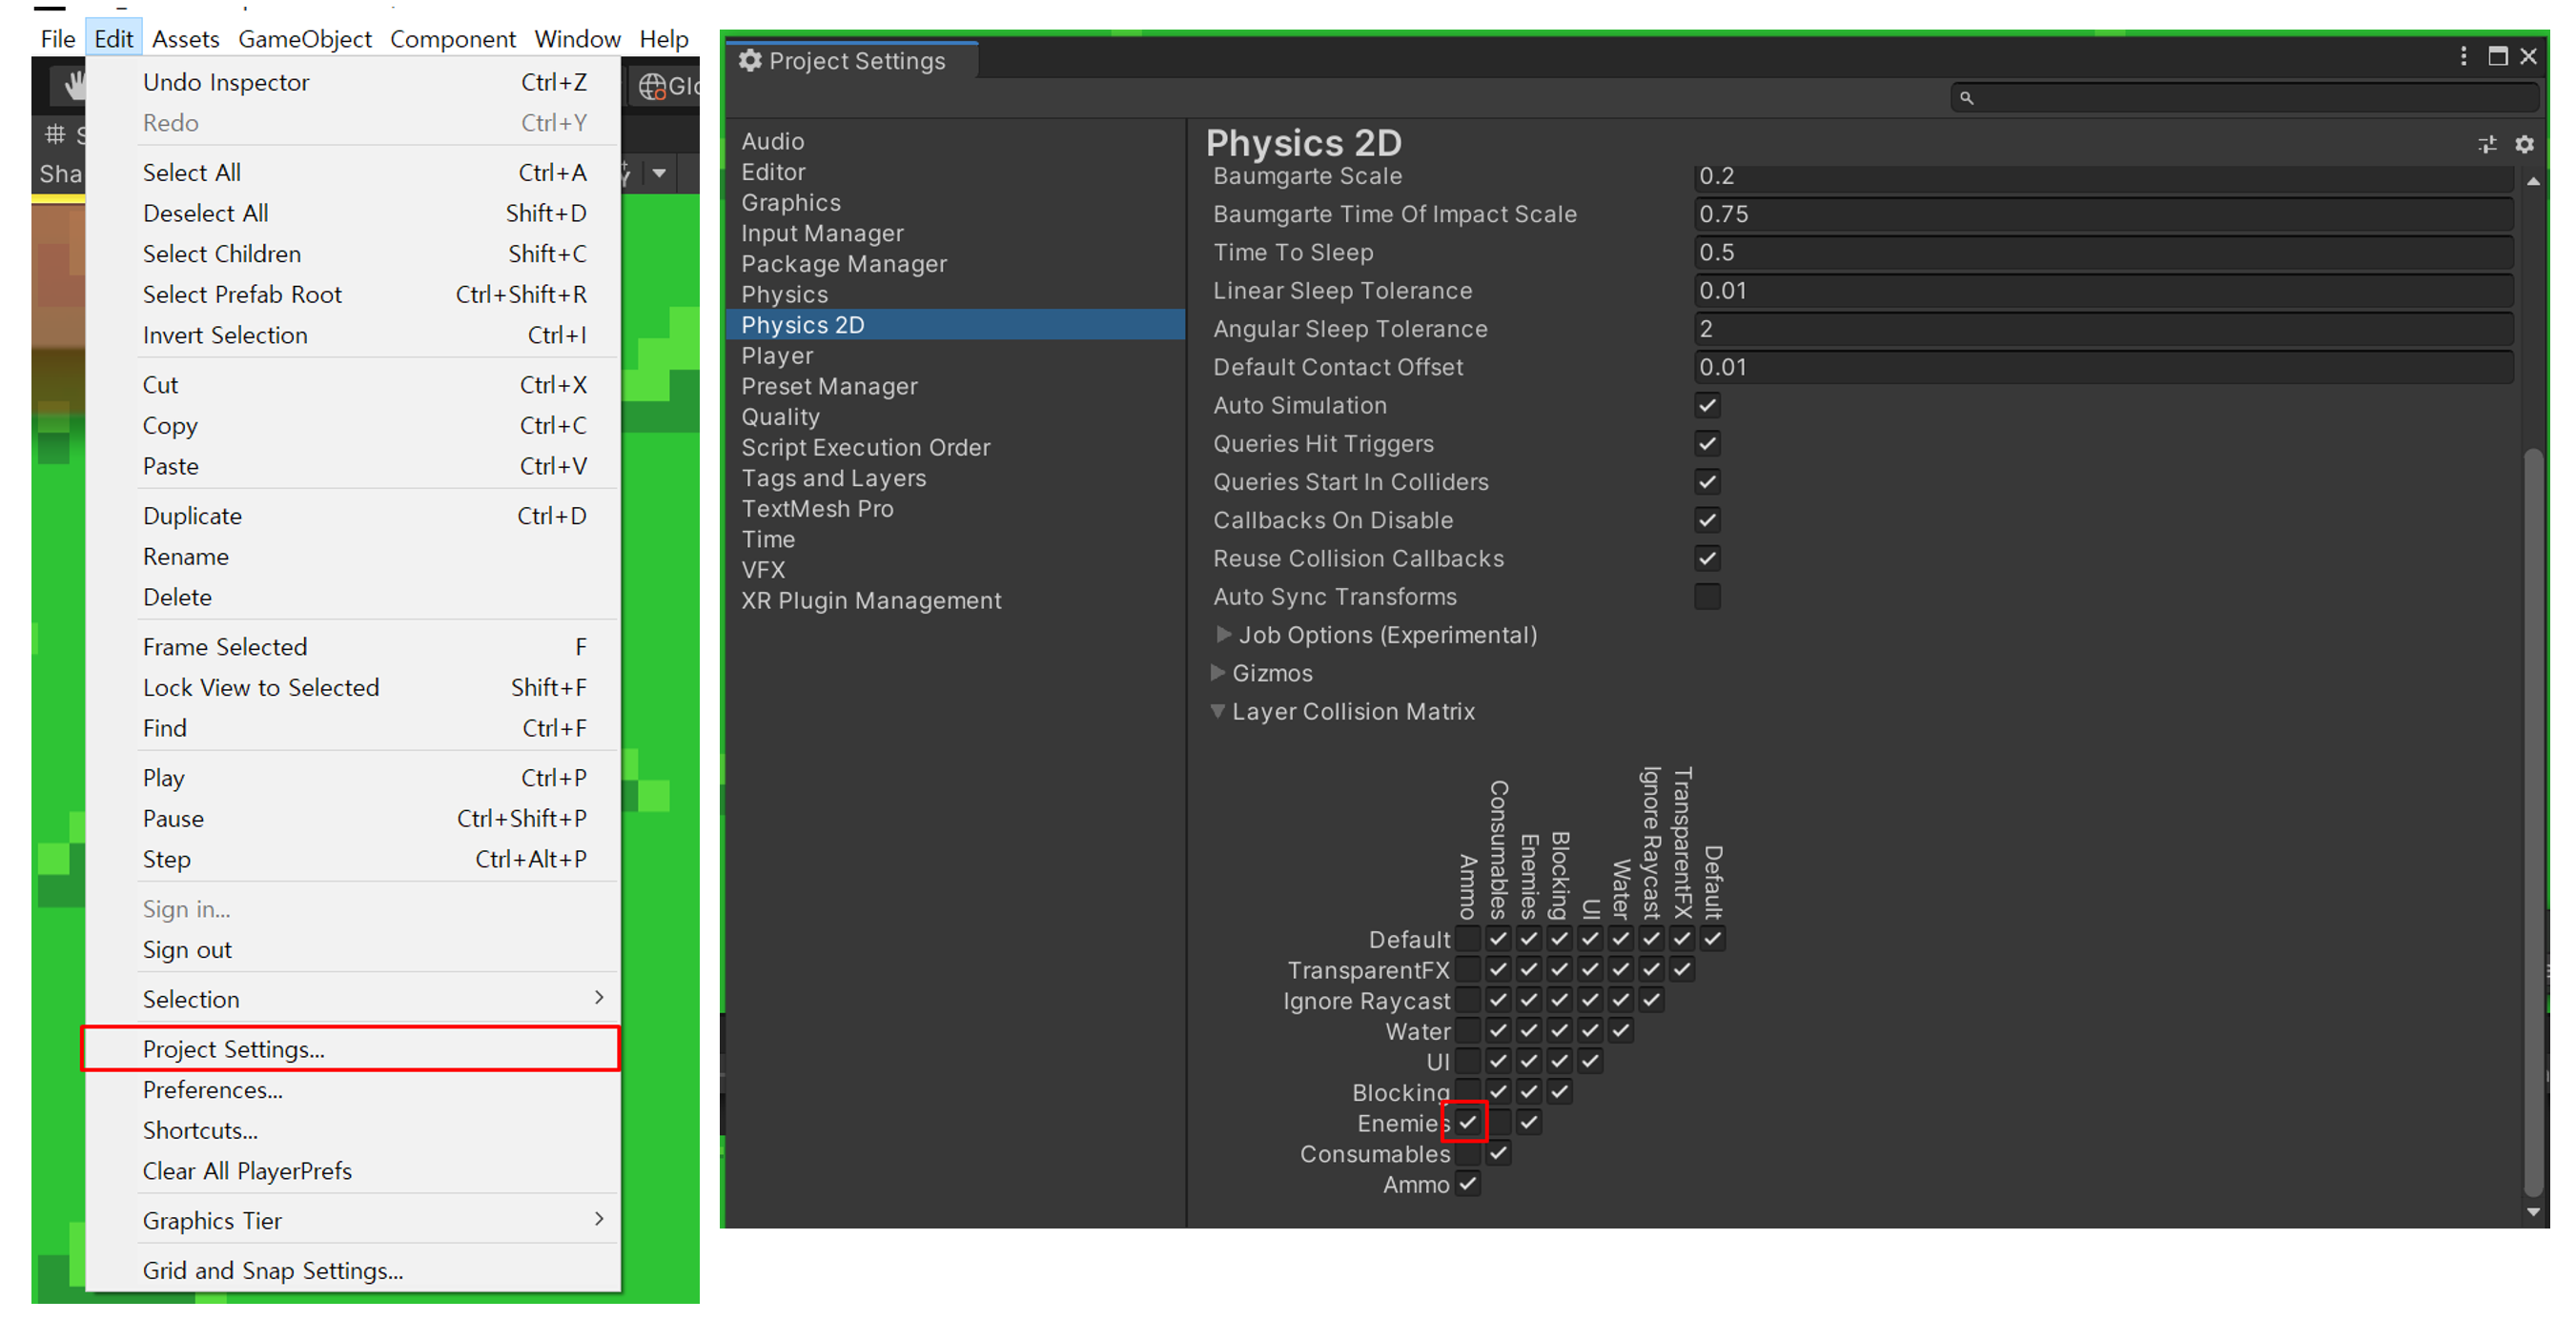Maximize the Project Settings window
The width and height of the screenshot is (2576, 1320).
coord(2497,56)
